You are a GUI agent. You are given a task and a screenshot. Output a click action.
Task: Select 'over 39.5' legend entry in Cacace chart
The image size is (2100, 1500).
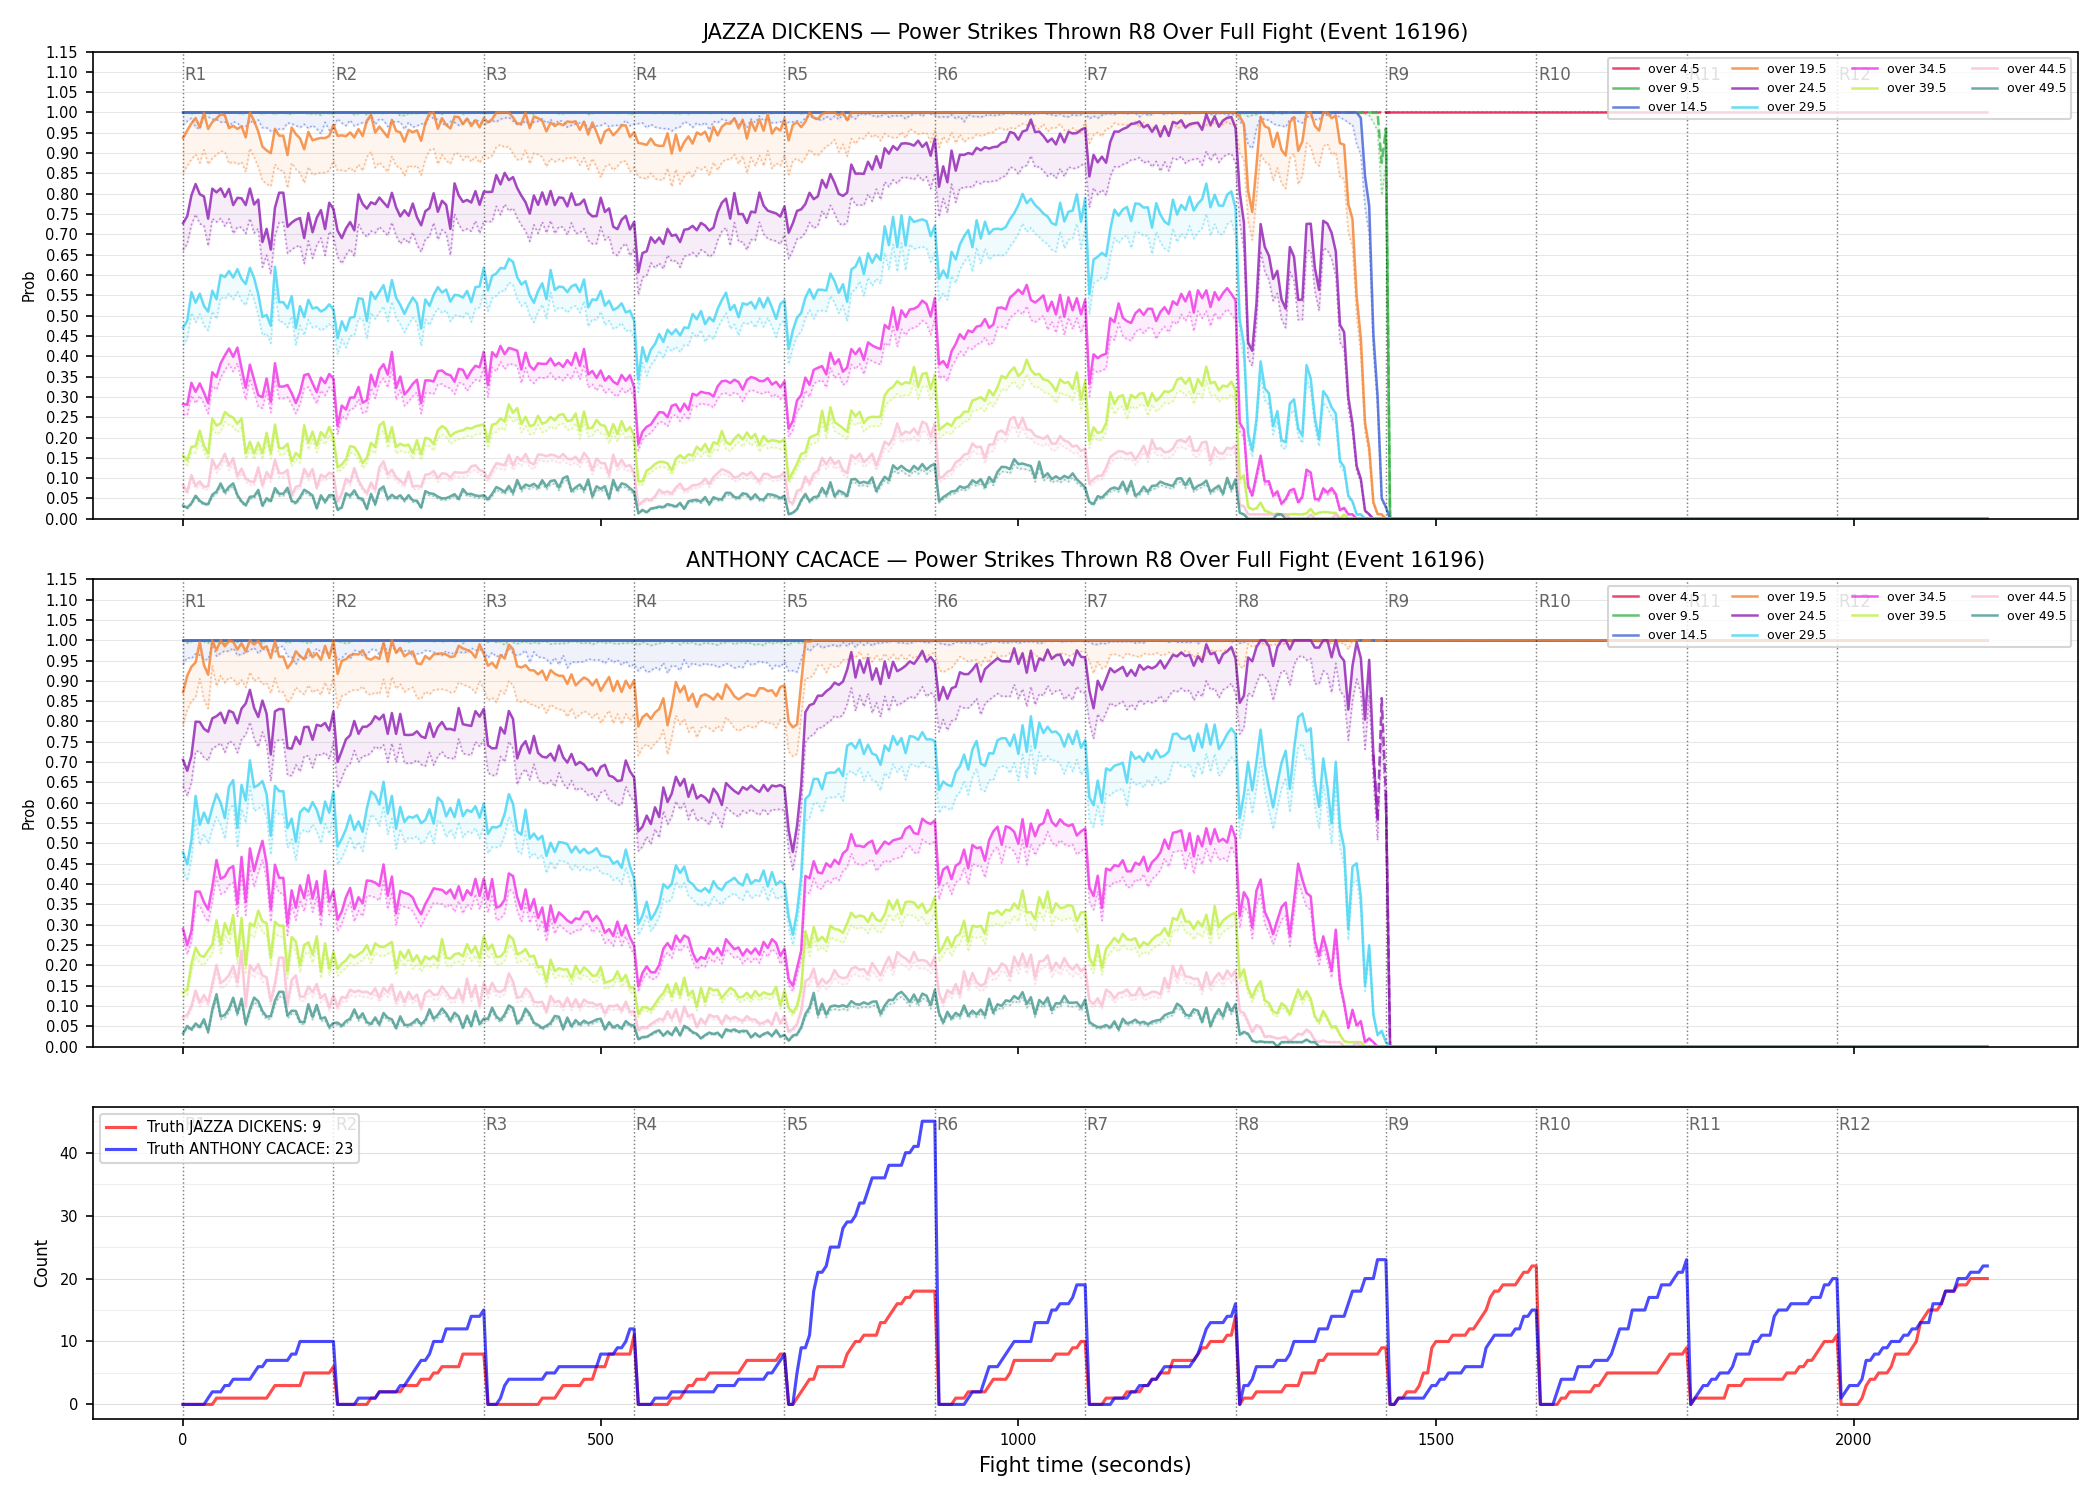pos(1898,616)
